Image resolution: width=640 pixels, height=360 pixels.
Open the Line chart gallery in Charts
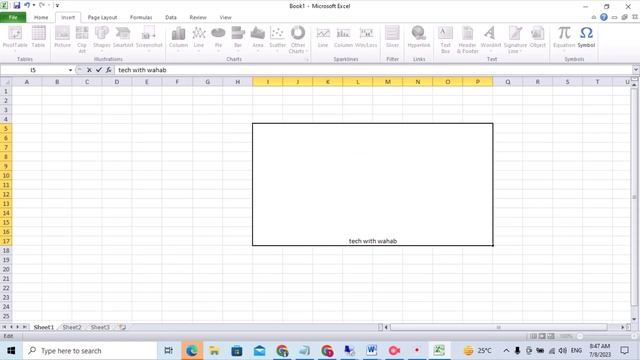pos(199,38)
